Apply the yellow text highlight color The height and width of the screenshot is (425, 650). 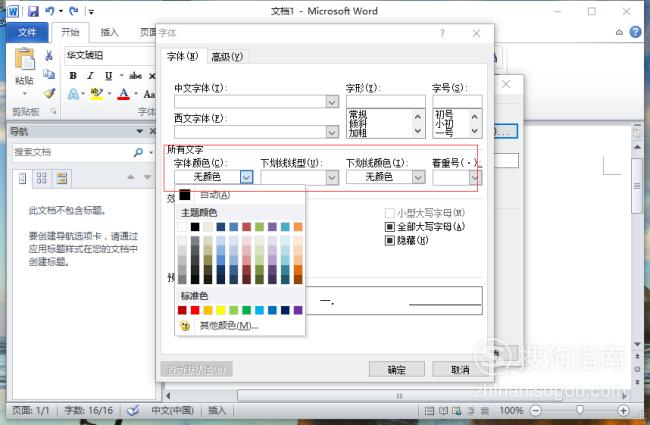coord(97,94)
